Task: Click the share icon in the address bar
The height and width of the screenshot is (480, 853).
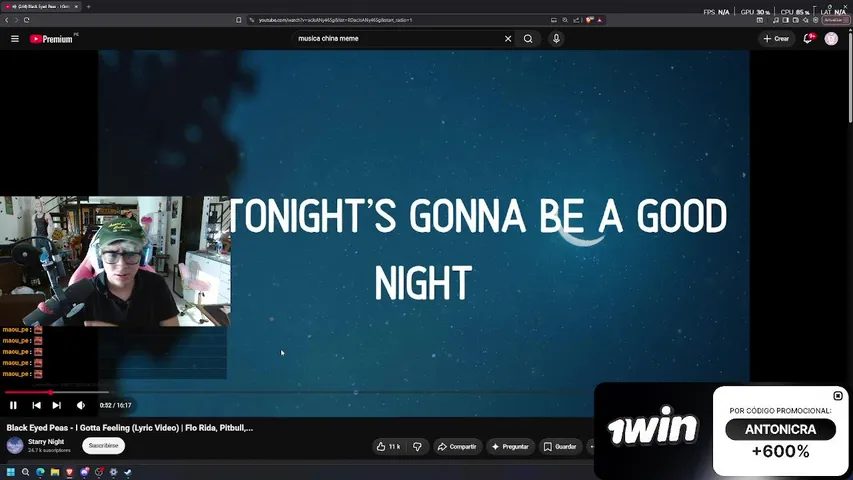Action: [577, 20]
